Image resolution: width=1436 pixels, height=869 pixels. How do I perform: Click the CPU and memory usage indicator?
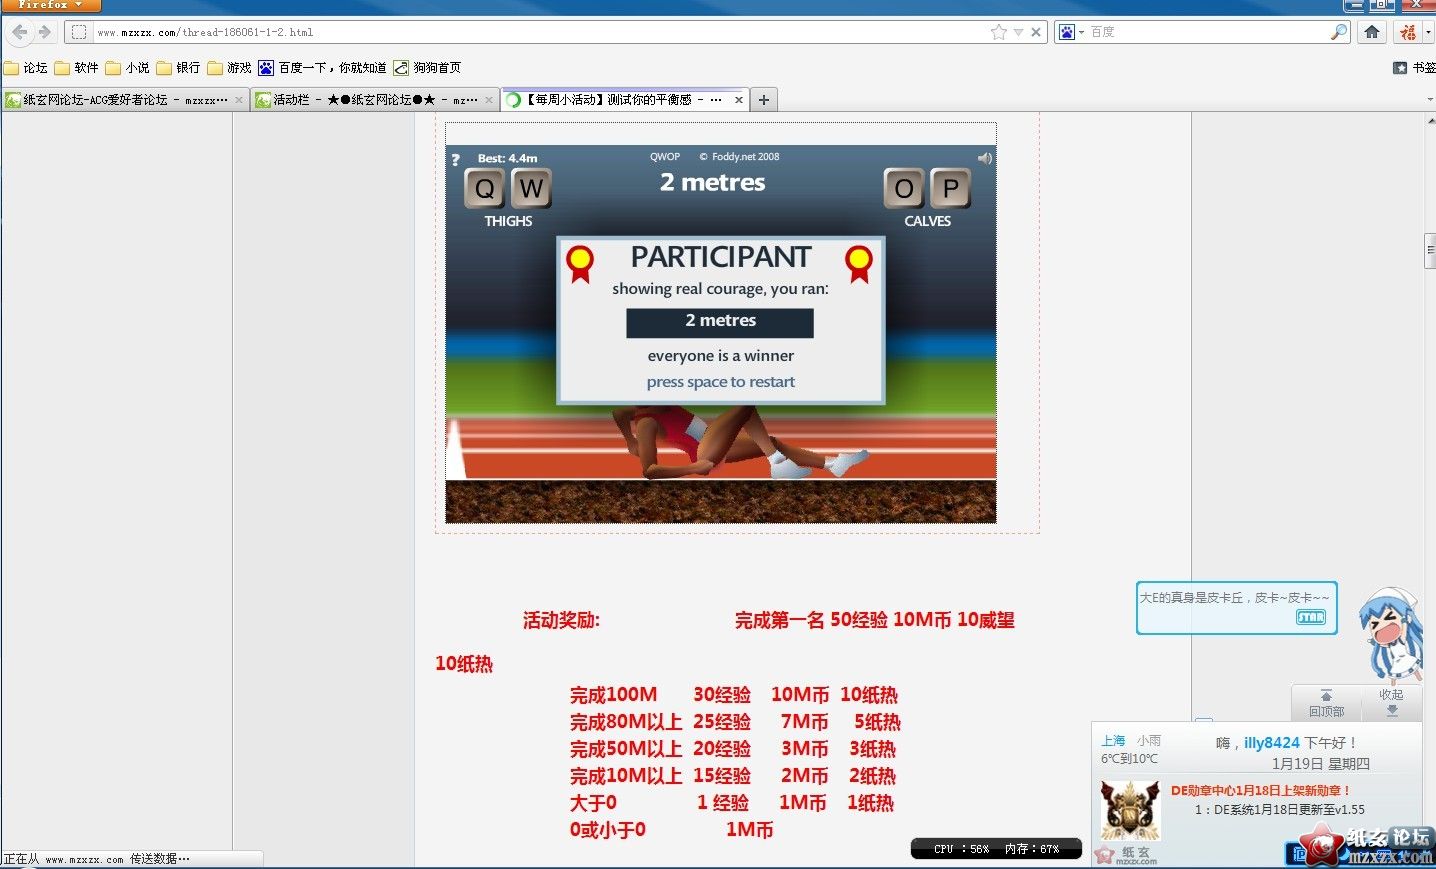point(996,849)
